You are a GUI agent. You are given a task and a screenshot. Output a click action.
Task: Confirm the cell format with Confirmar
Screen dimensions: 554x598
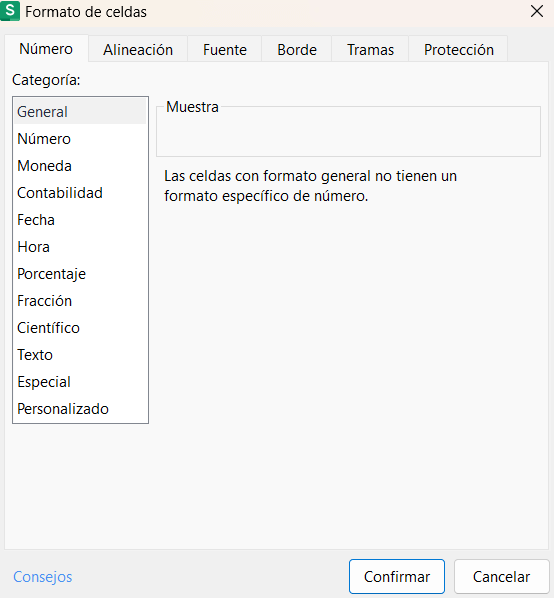397,577
